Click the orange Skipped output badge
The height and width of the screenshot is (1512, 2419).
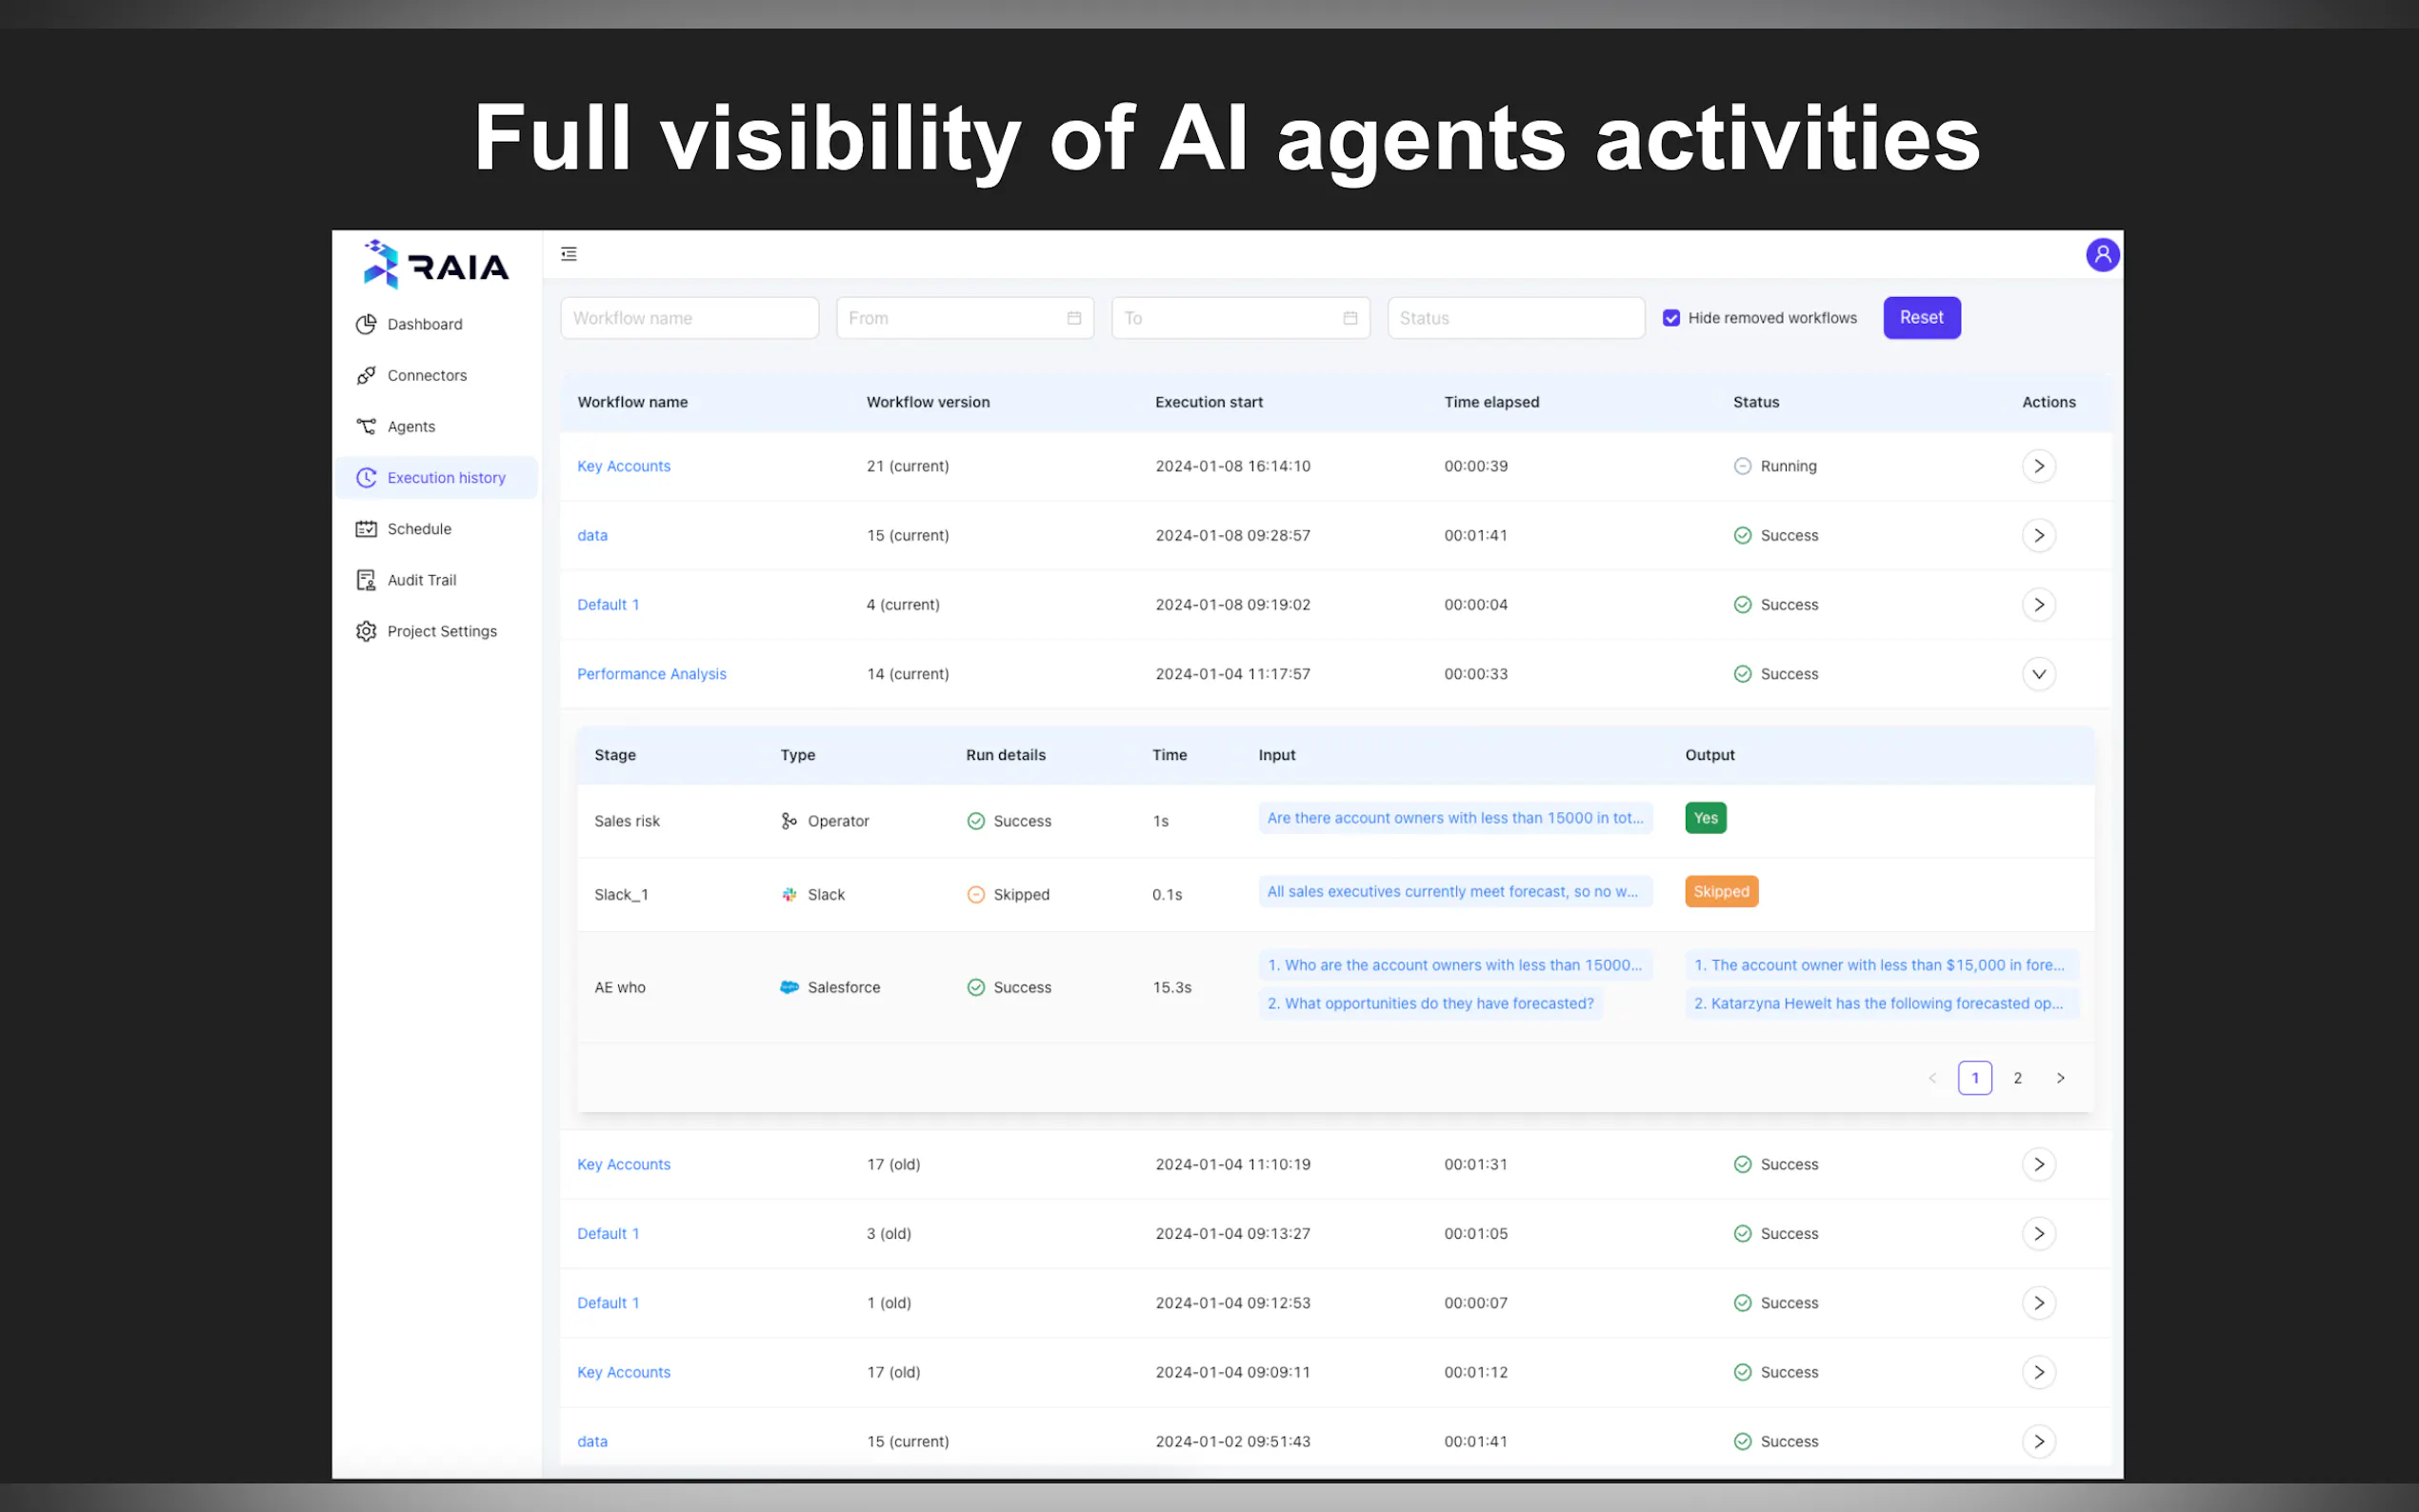(x=1721, y=892)
